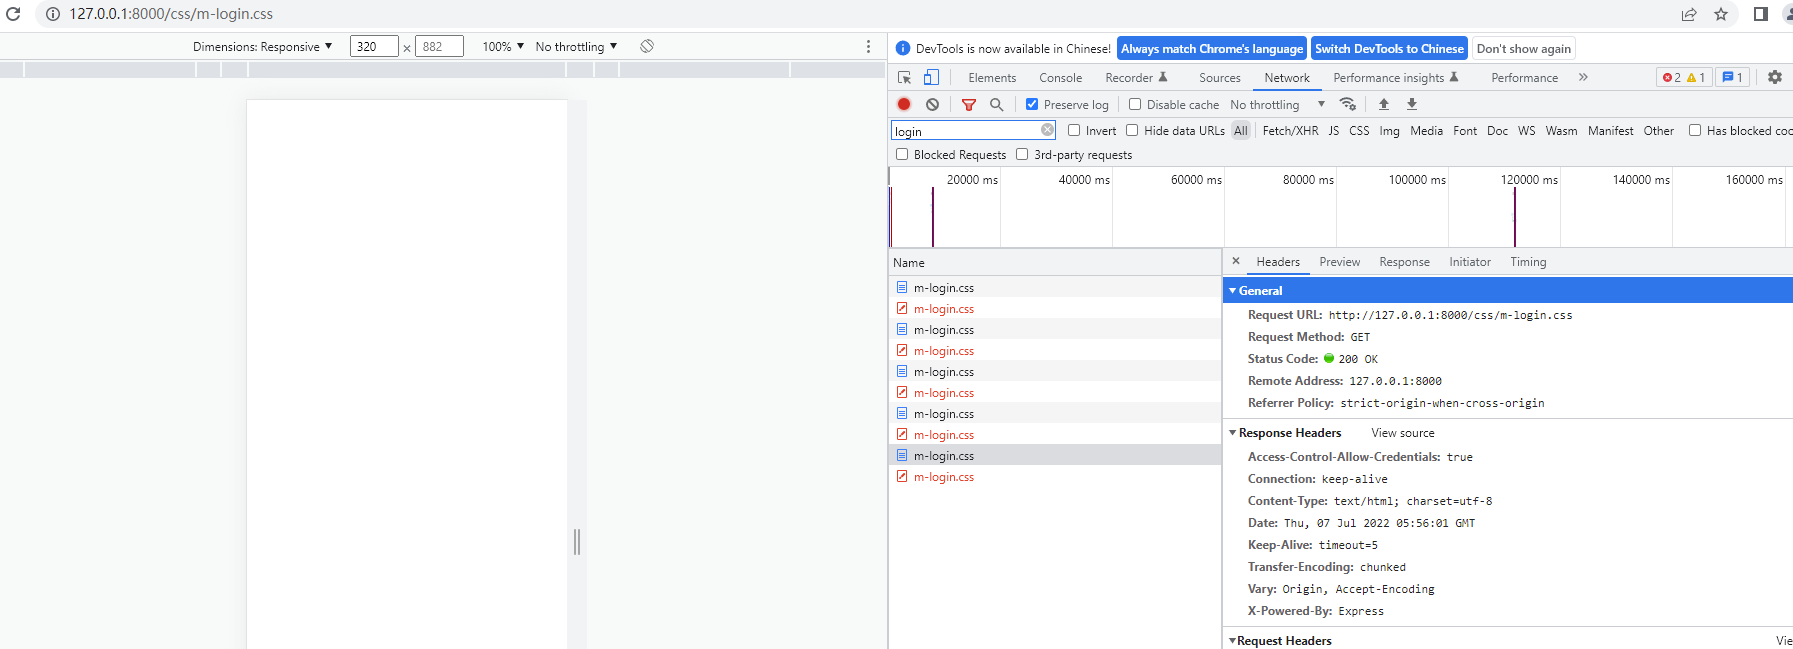Open device toolbar No throttling dropdown
Image resolution: width=1793 pixels, height=649 pixels.
tap(576, 46)
